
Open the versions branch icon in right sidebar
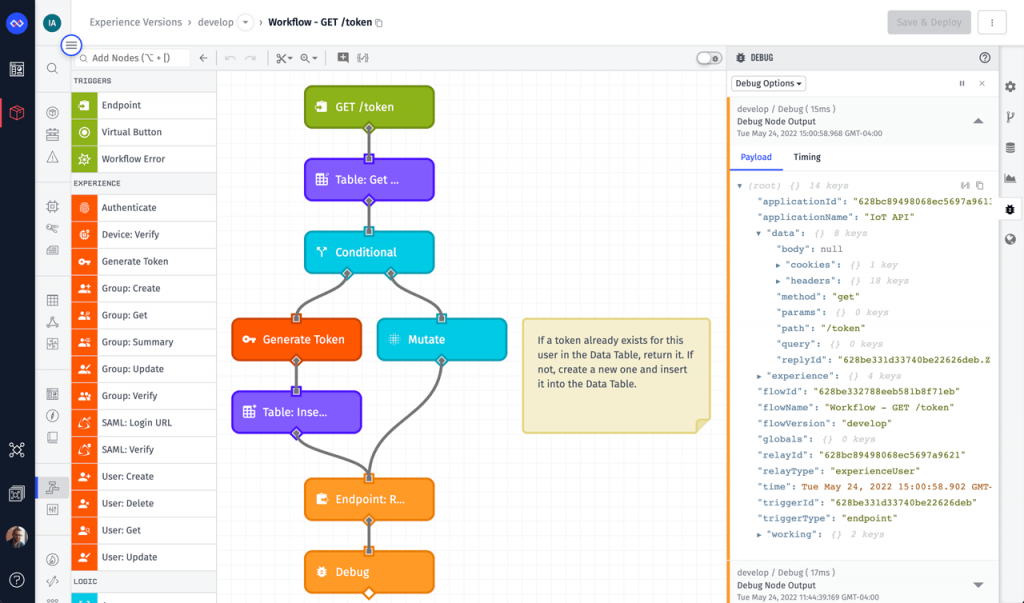tap(1010, 117)
